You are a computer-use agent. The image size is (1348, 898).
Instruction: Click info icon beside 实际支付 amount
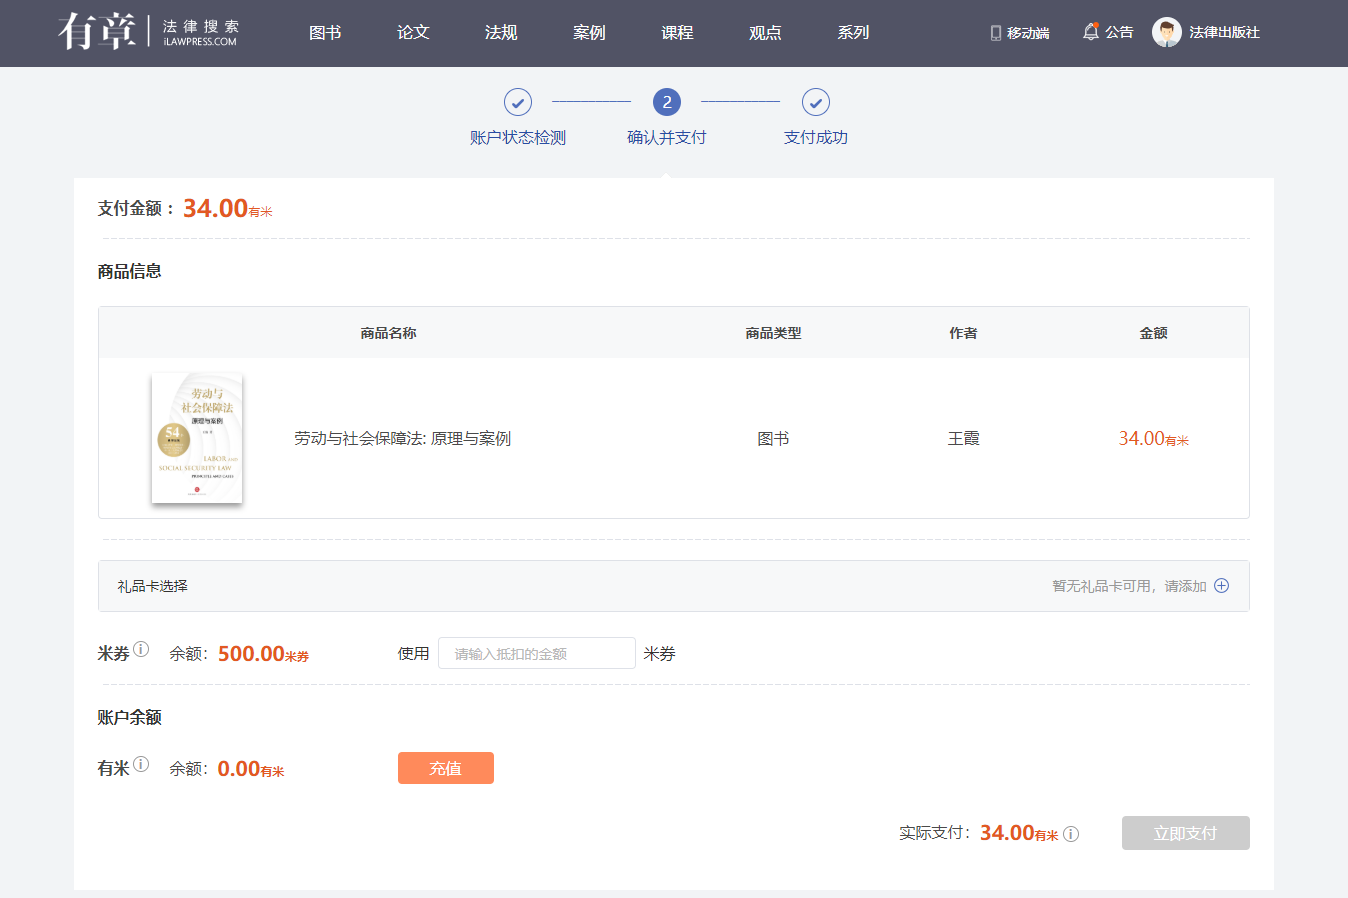(1071, 834)
